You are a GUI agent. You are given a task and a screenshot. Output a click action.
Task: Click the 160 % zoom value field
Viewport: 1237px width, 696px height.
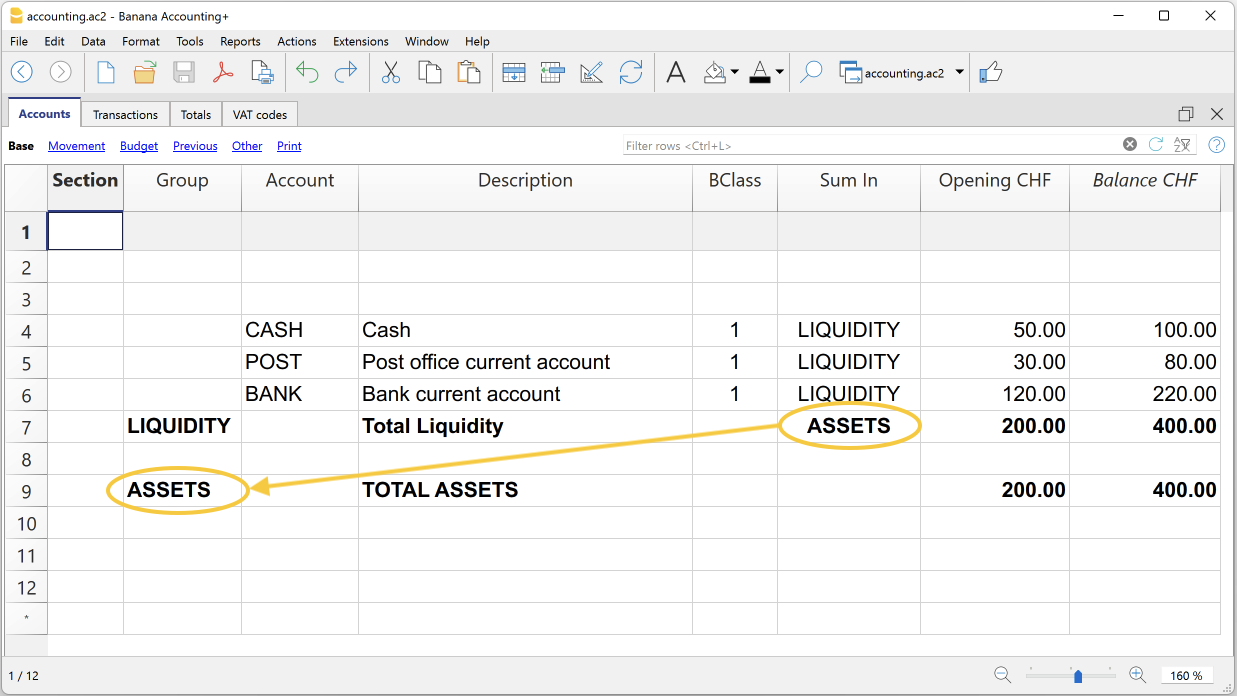pos(1187,675)
